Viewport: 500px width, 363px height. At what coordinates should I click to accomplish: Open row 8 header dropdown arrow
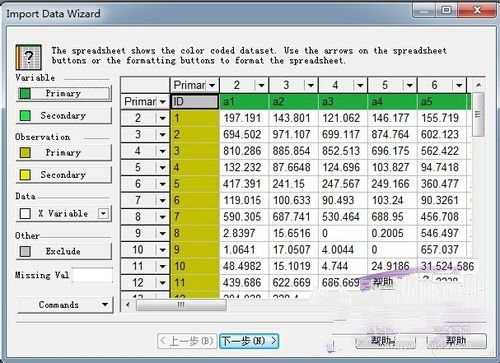point(163,217)
